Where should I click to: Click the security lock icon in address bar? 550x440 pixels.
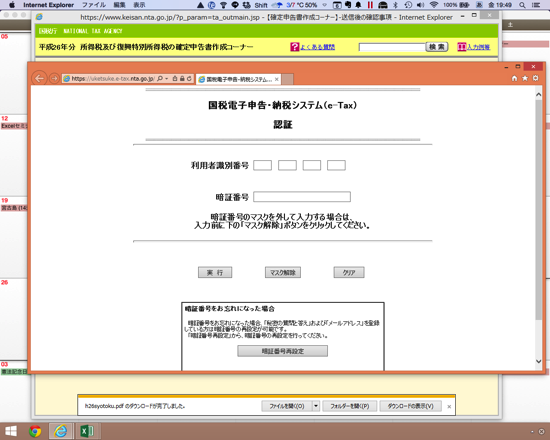[182, 79]
